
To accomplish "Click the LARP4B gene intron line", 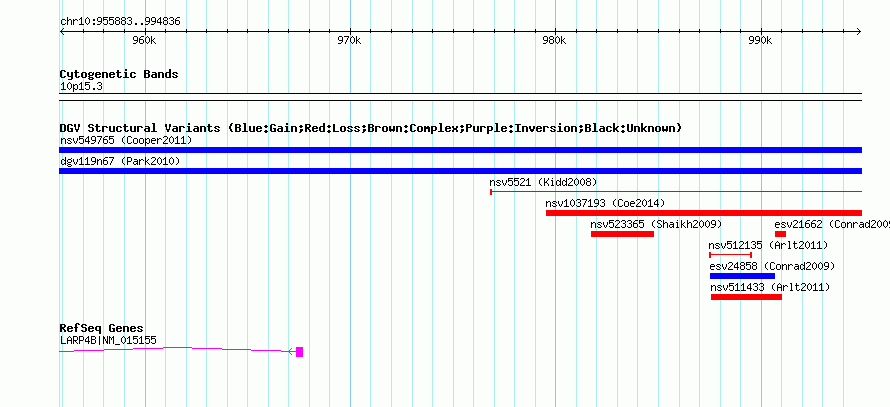I will [x=175, y=350].
